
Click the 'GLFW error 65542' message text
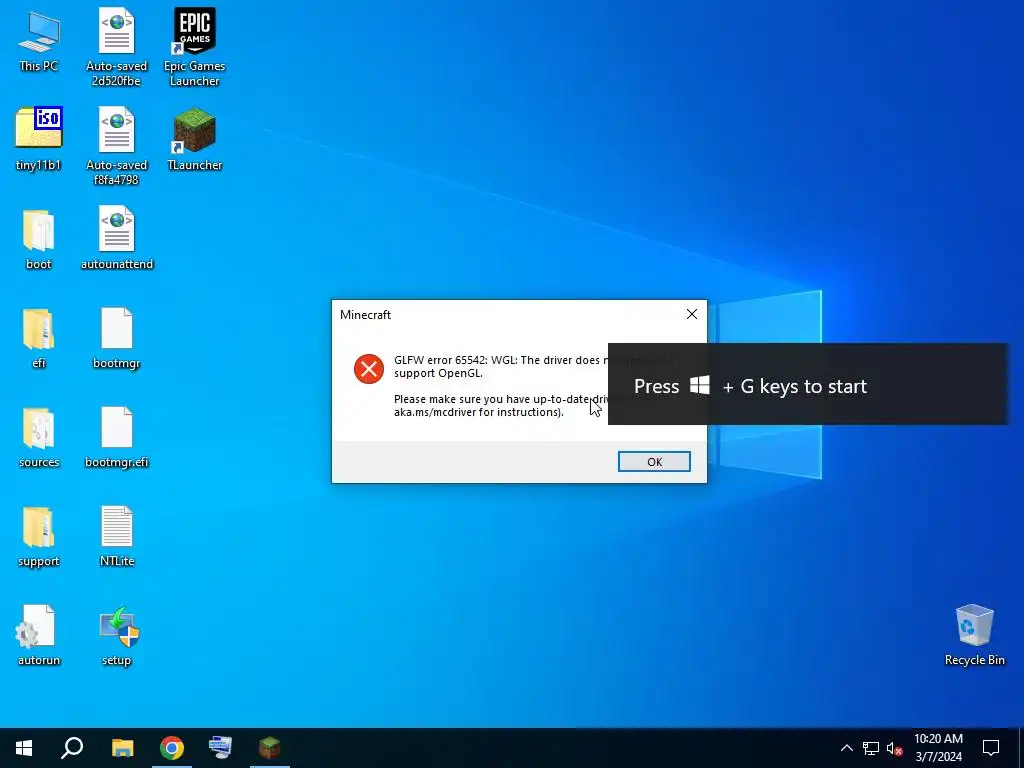click(502, 366)
